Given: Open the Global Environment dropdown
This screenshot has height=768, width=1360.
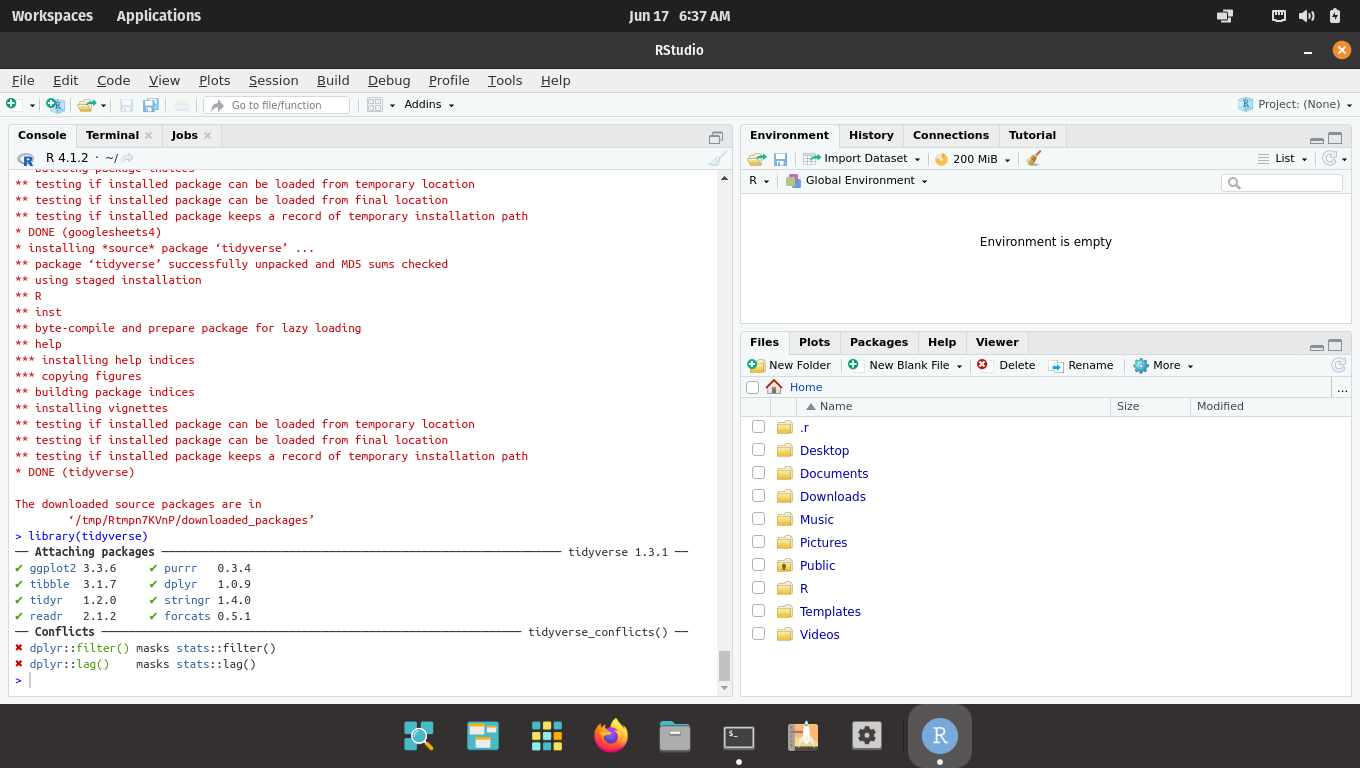Looking at the screenshot, I should pyautogui.click(x=857, y=181).
